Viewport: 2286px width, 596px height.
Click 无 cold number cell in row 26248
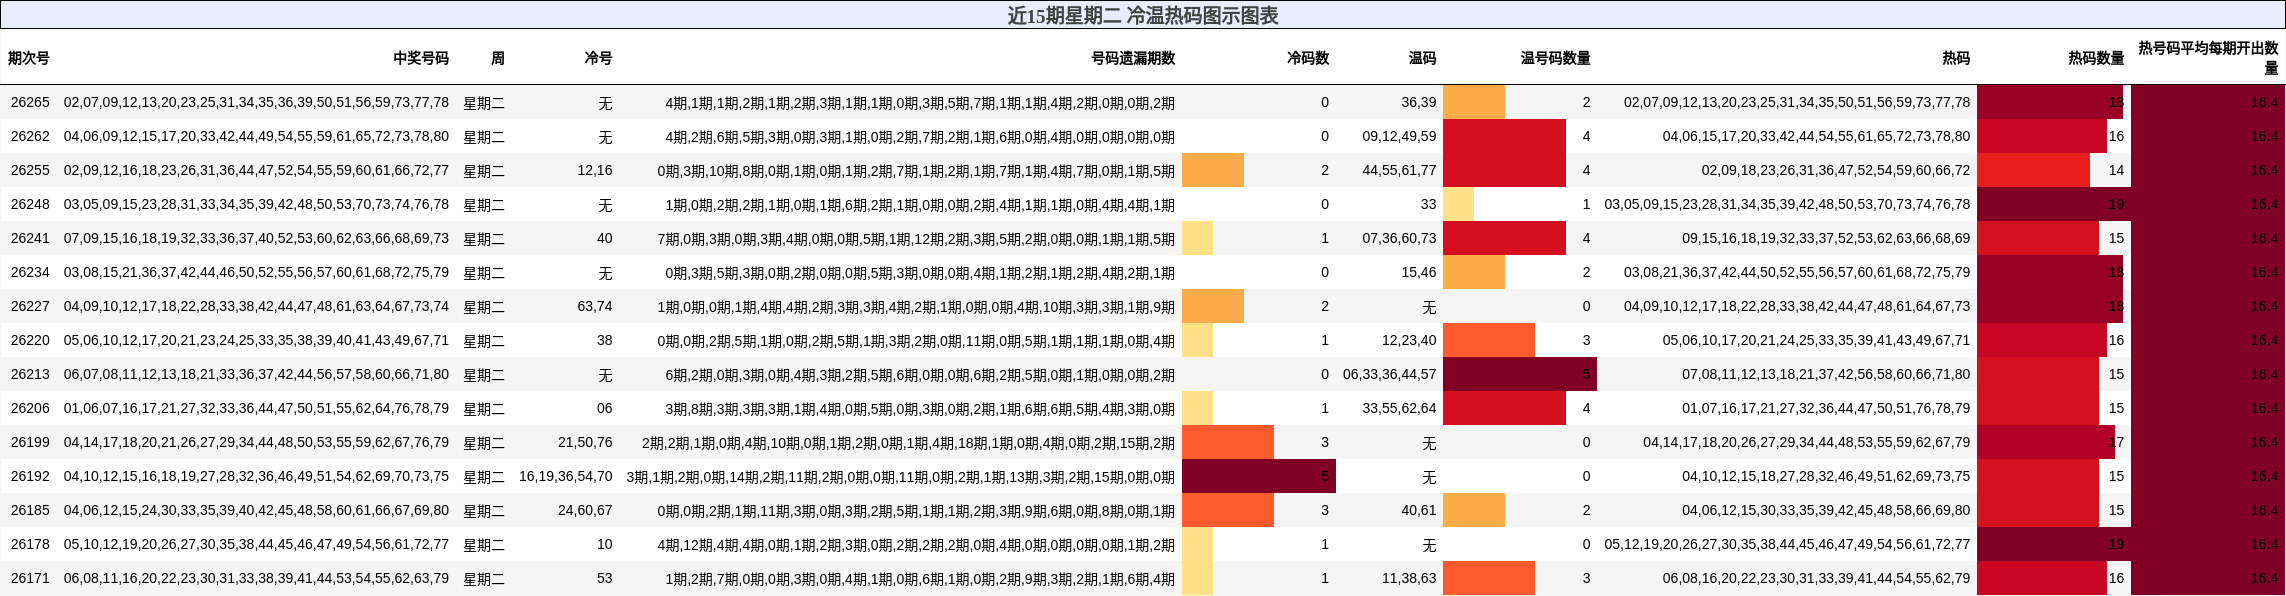[x=605, y=204]
